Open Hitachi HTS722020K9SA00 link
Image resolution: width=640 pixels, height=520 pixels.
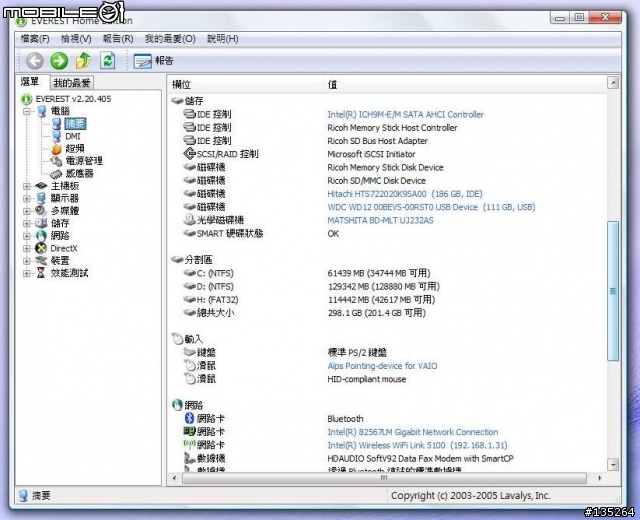pos(404,194)
